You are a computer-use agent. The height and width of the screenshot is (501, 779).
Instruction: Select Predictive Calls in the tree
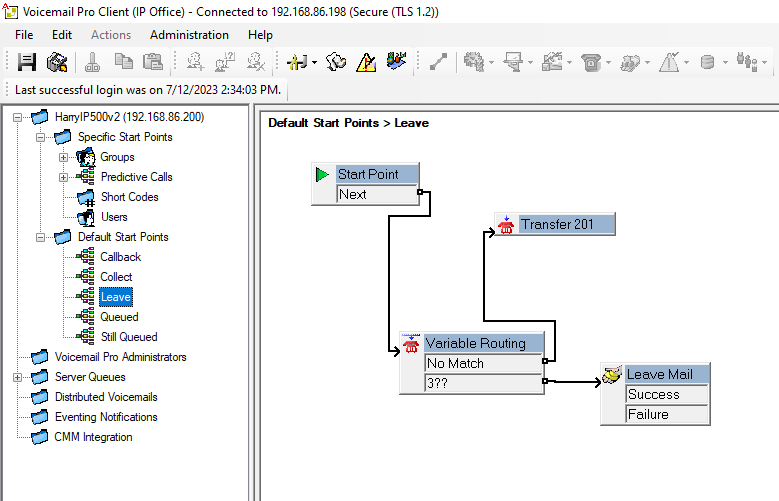137,177
